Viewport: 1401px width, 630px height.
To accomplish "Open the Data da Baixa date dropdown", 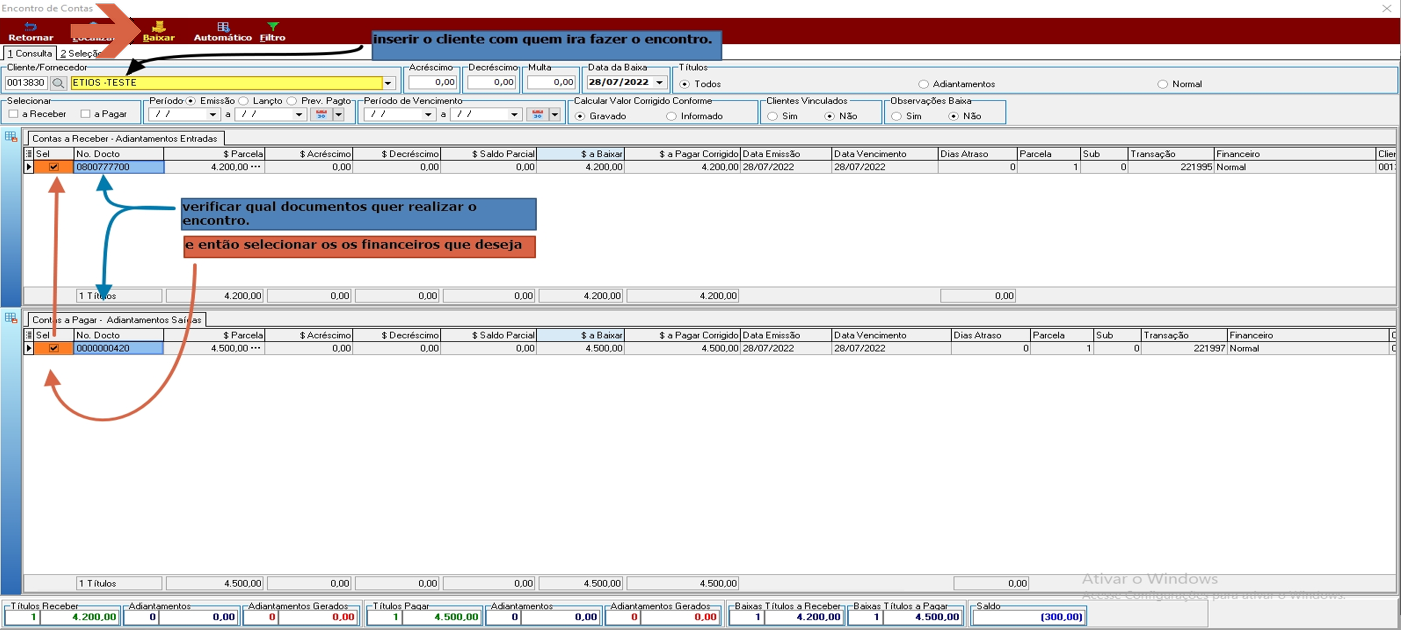I will coord(659,83).
